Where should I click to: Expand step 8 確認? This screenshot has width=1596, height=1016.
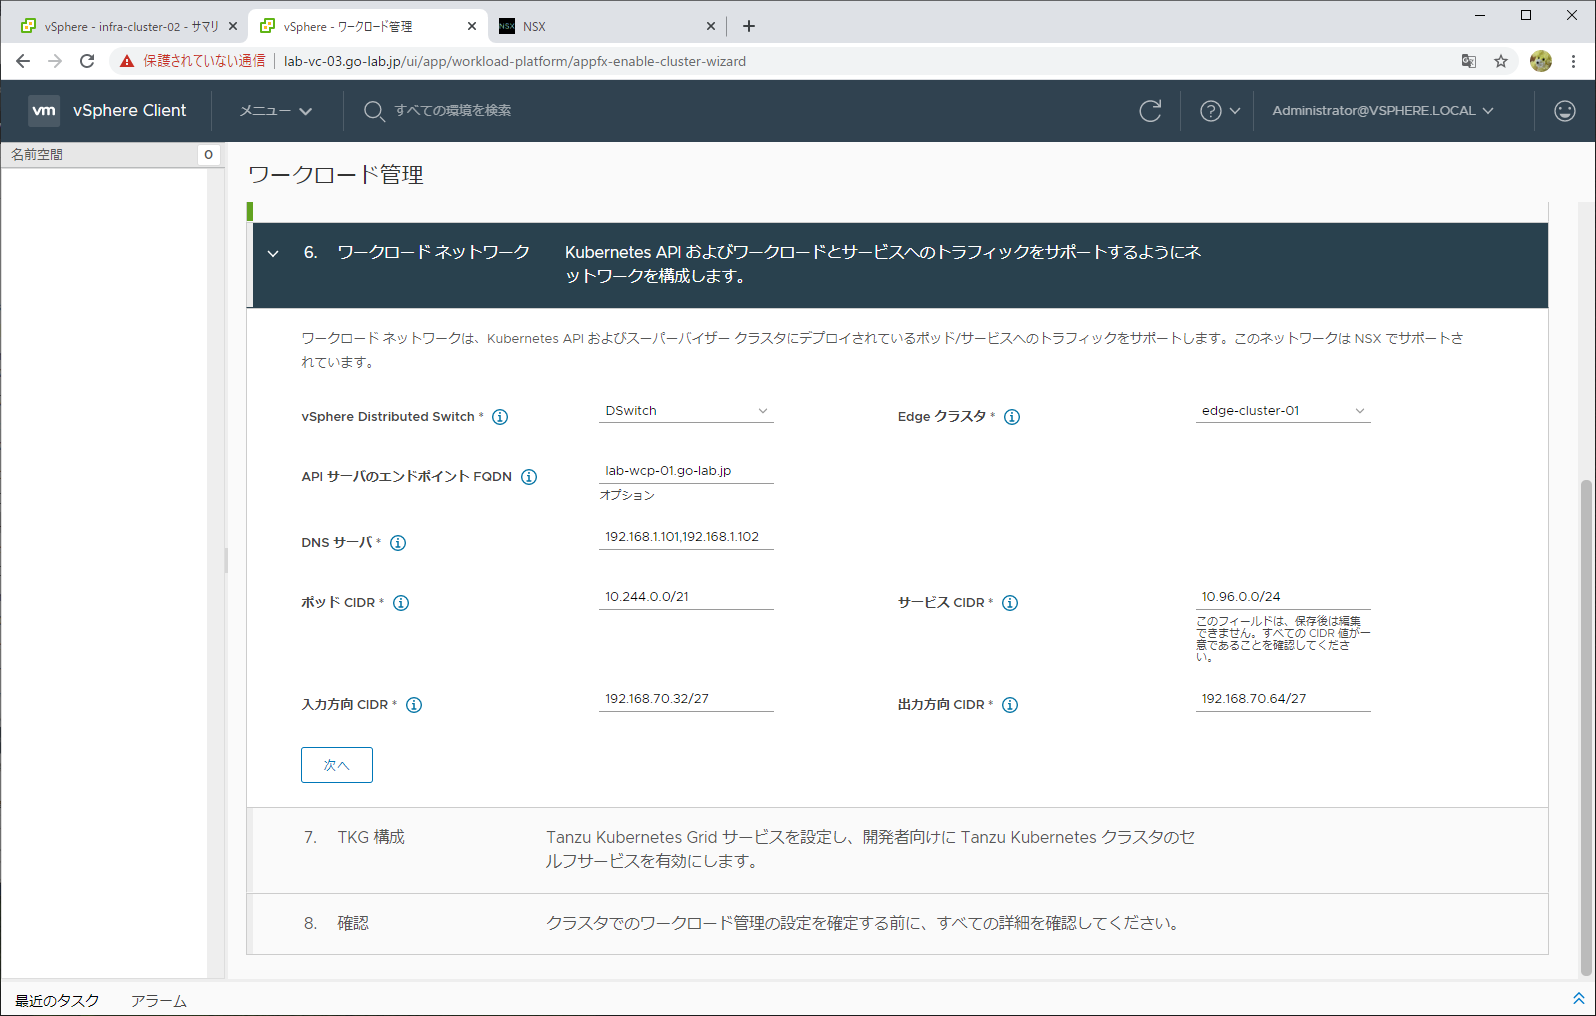[x=897, y=923]
